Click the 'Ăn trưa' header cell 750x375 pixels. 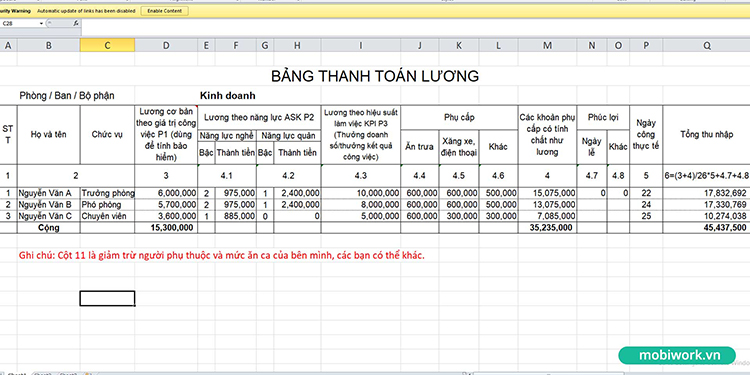point(419,147)
